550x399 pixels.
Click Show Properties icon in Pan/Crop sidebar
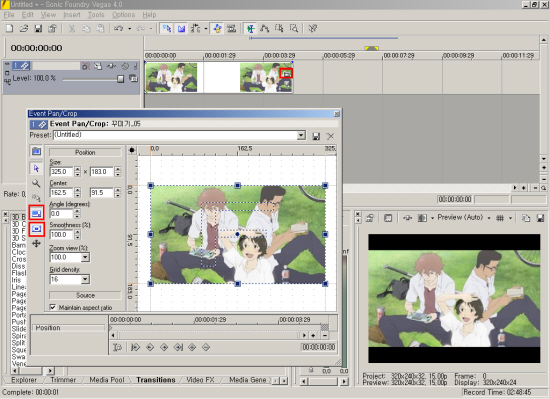click(36, 151)
